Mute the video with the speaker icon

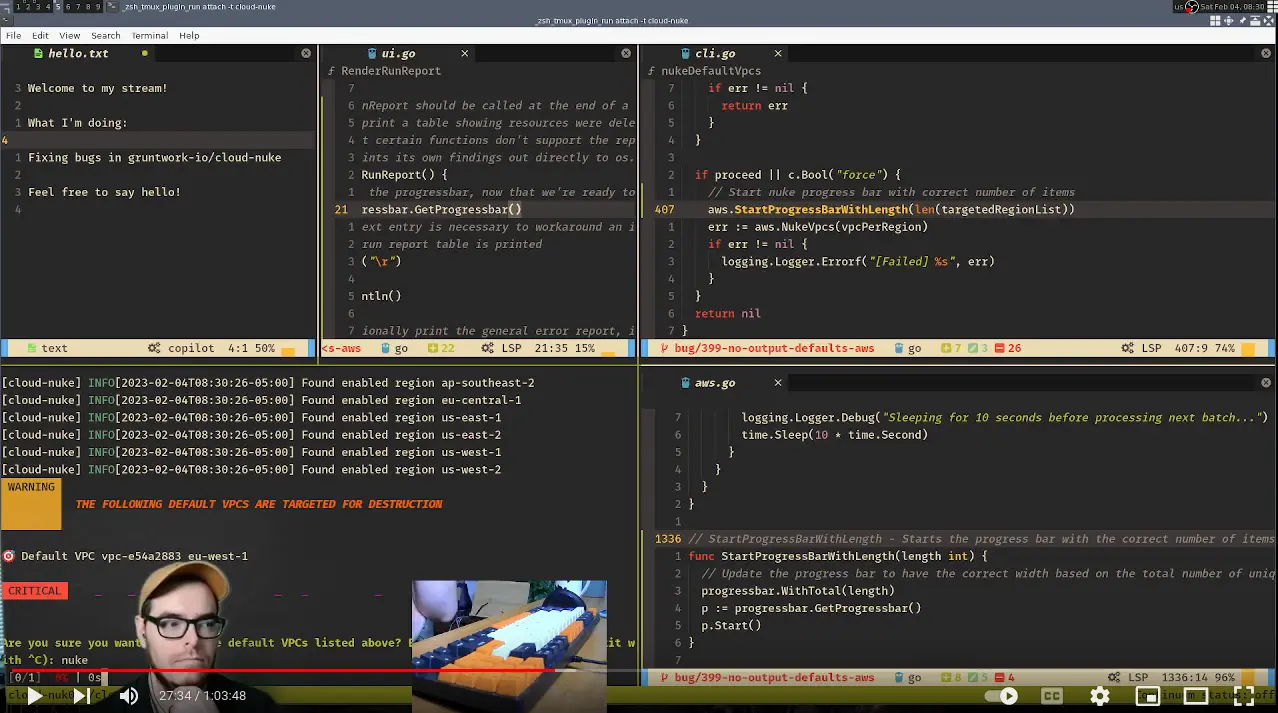pos(128,696)
